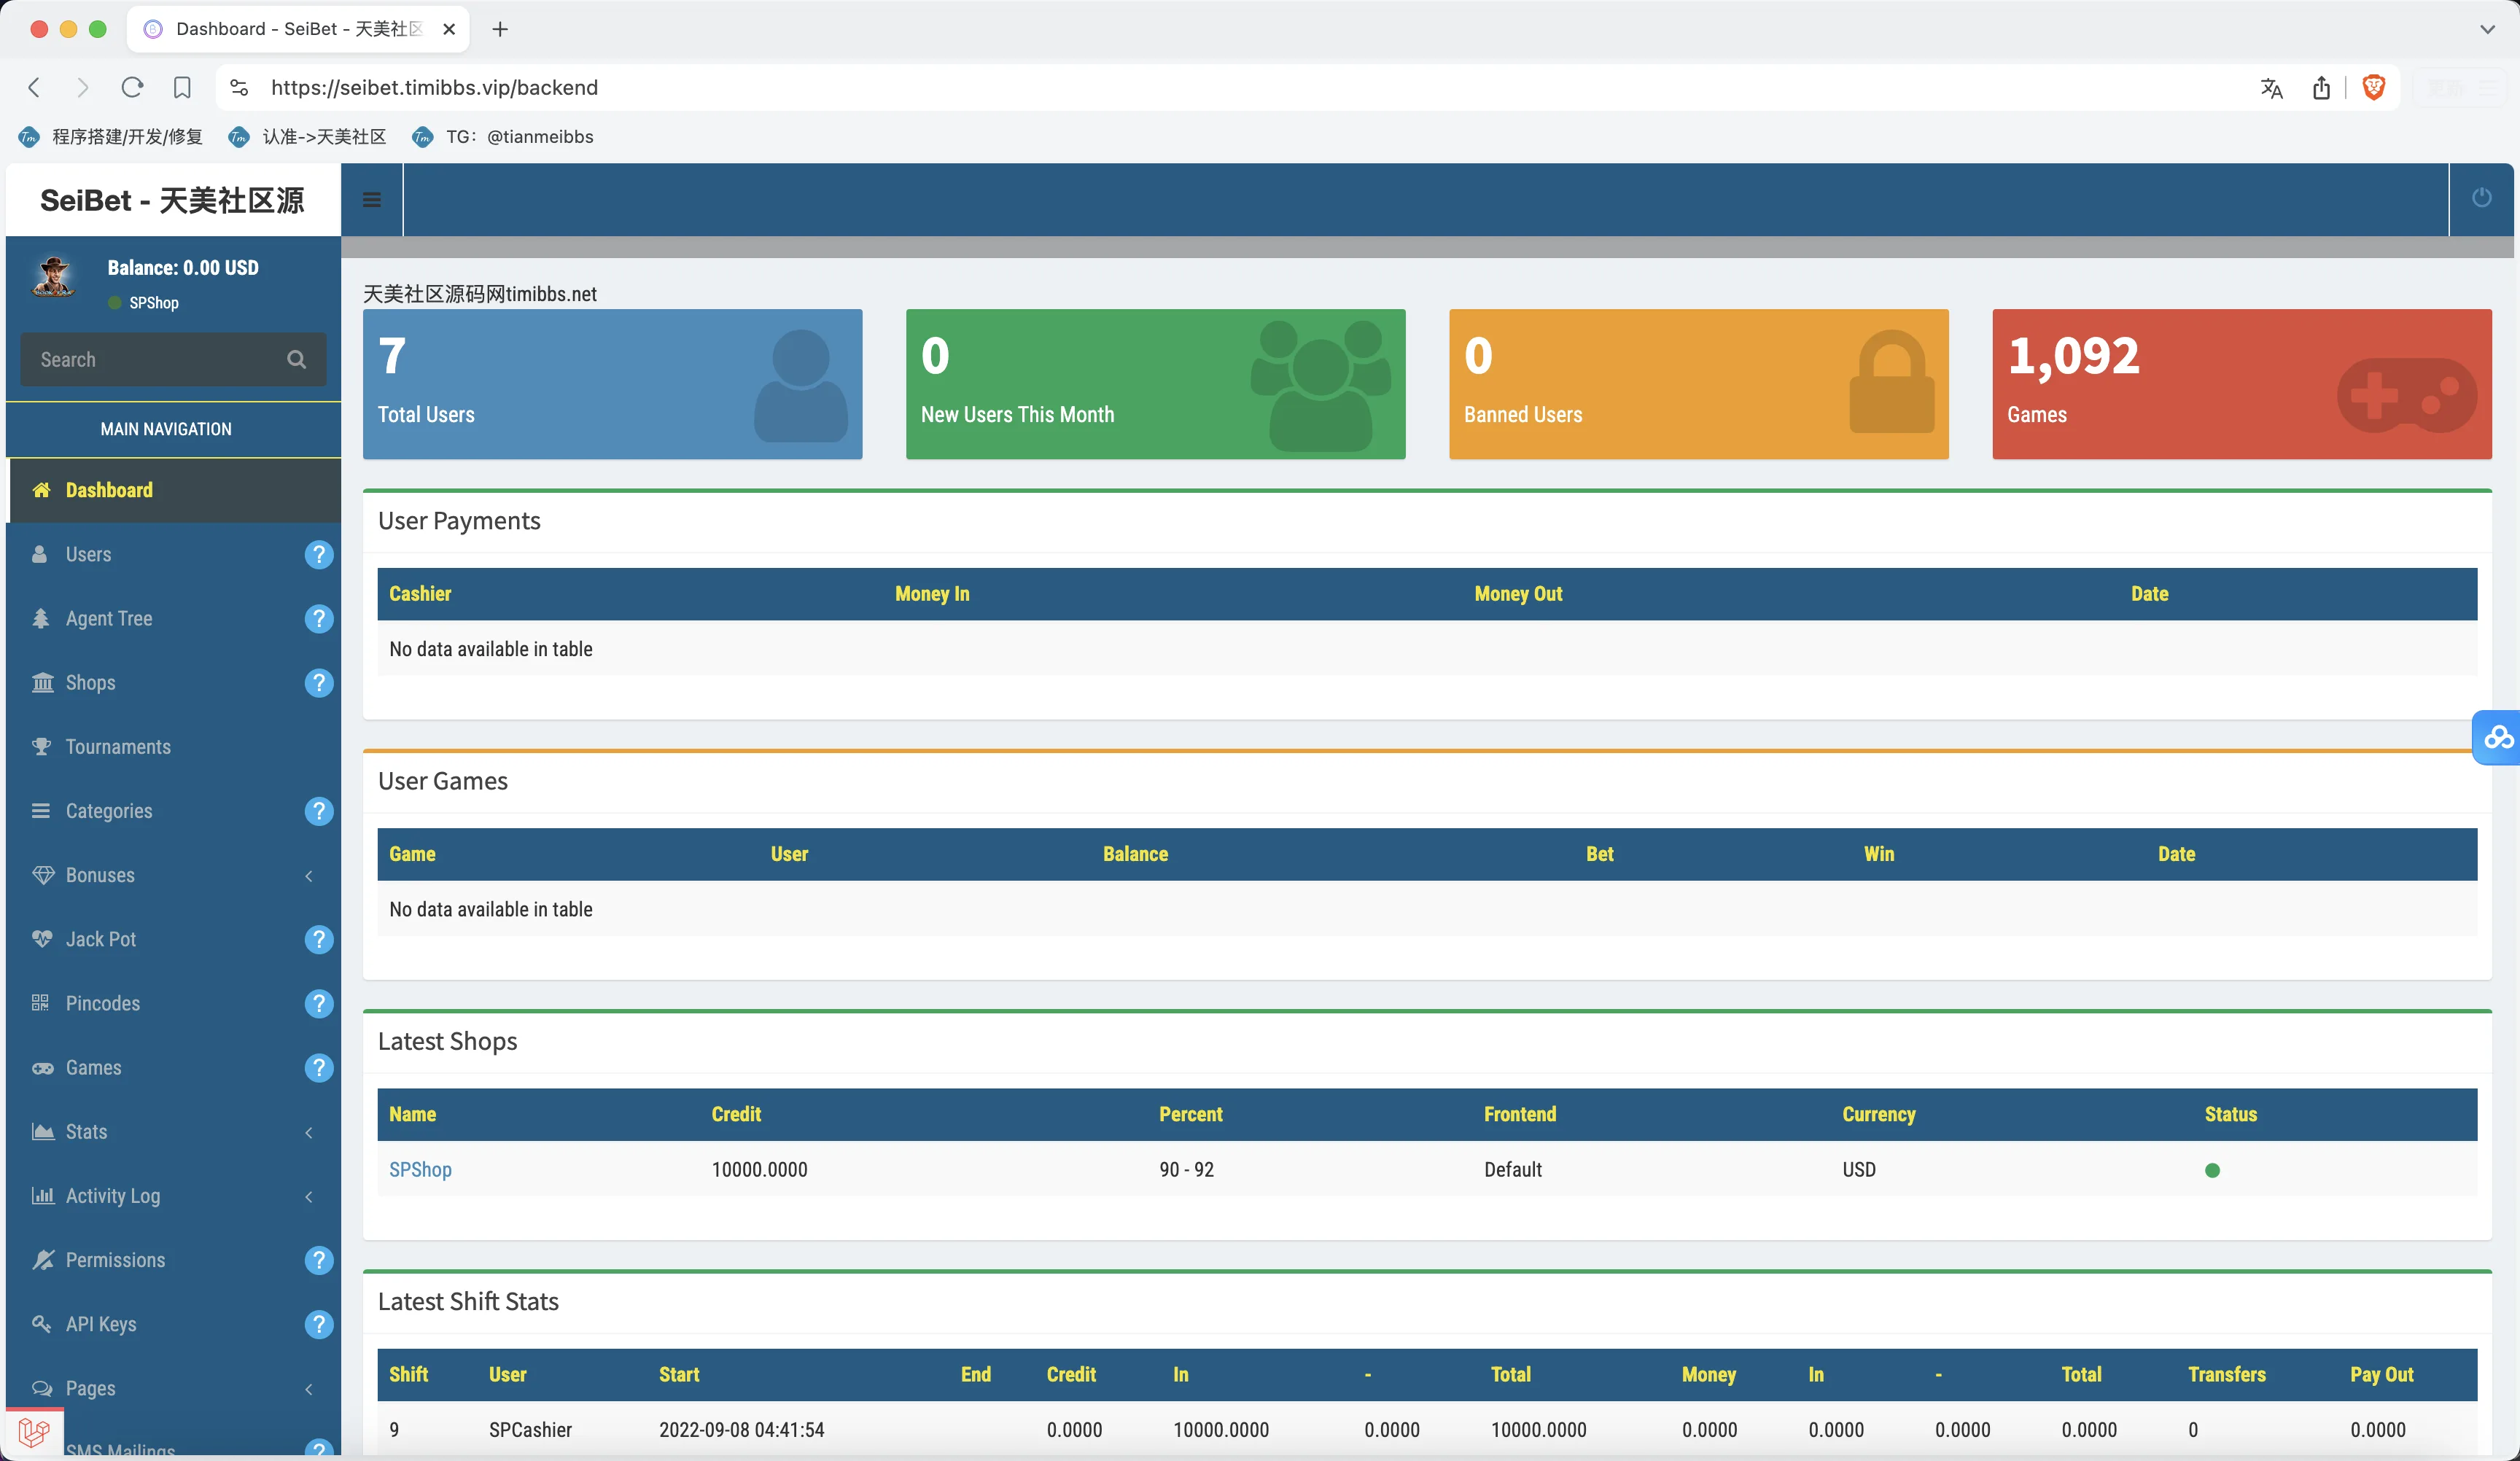Open the SPShop link in Latest Shops
The image size is (2520, 1461).
coord(420,1169)
